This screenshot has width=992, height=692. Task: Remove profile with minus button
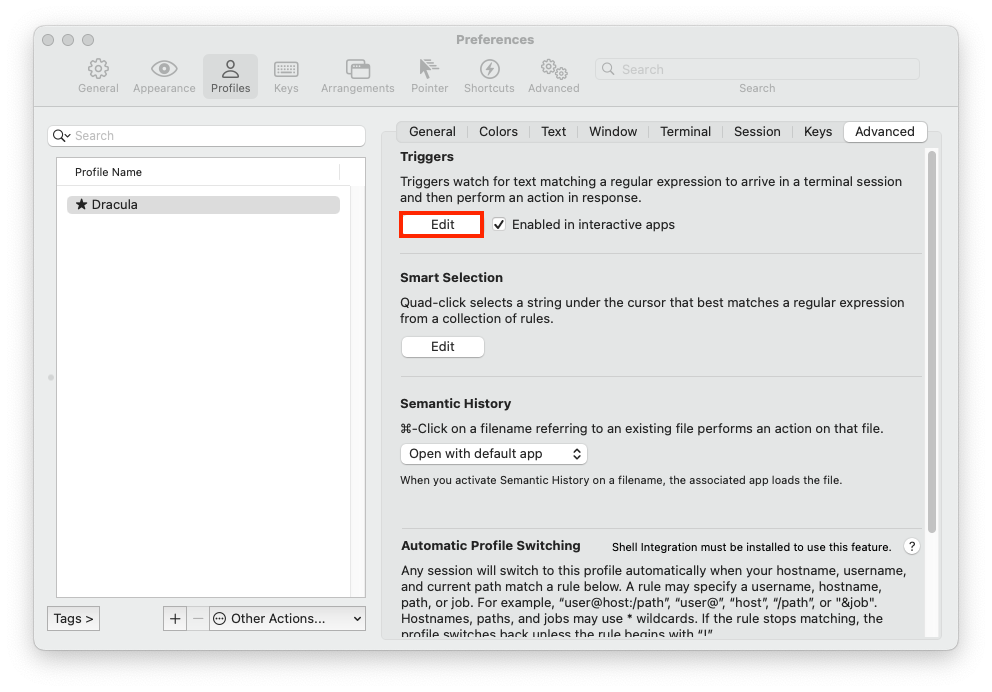click(198, 619)
